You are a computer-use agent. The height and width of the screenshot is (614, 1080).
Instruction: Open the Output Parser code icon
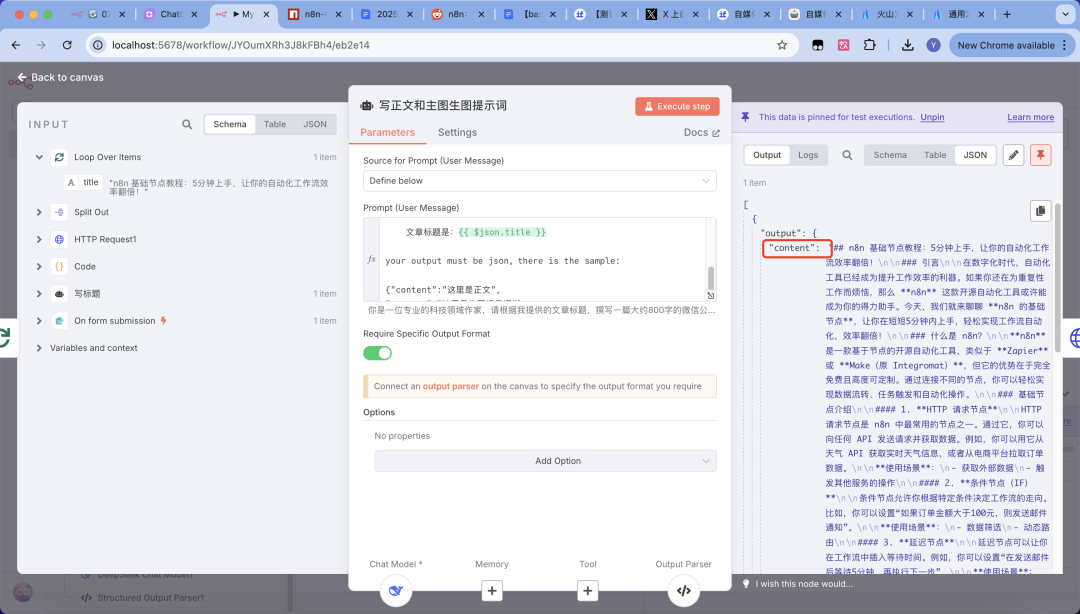684,590
